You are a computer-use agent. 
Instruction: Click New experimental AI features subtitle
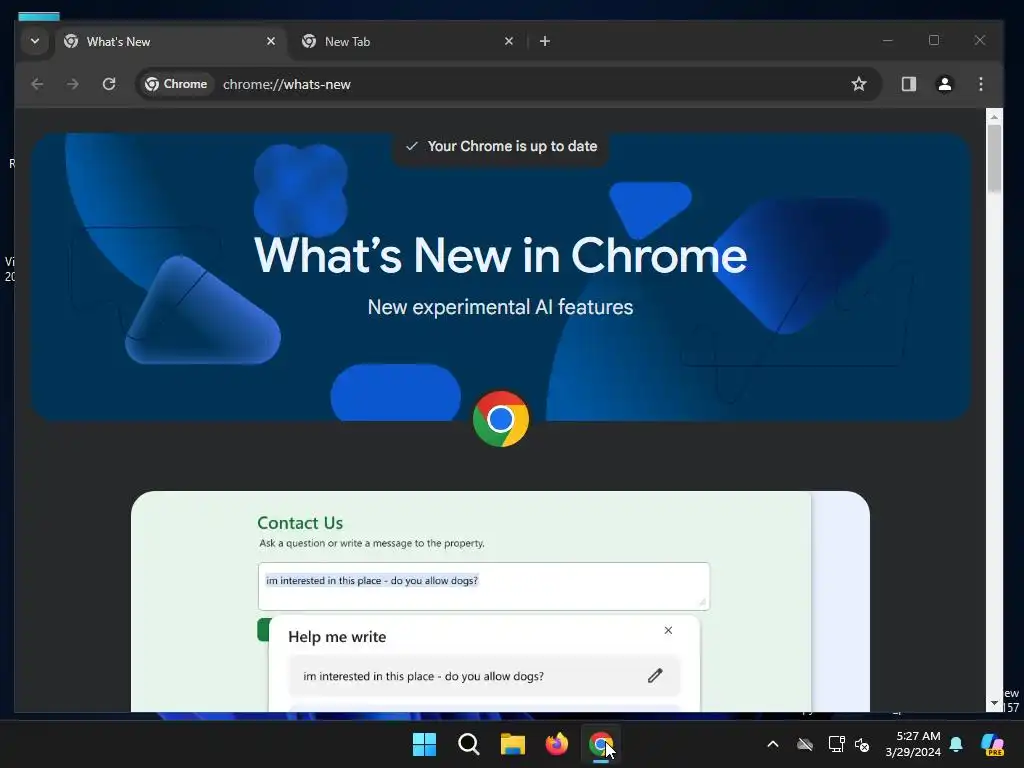(x=500, y=307)
